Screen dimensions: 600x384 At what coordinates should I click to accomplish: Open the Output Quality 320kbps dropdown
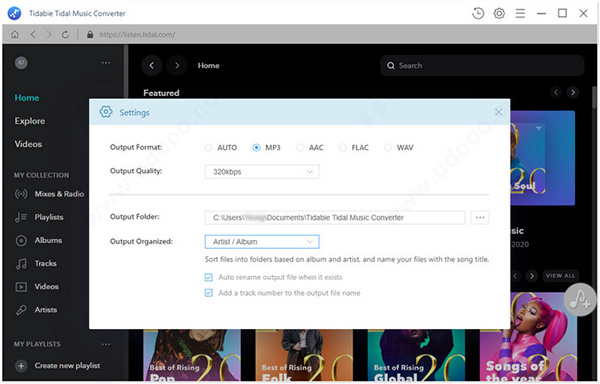click(262, 172)
